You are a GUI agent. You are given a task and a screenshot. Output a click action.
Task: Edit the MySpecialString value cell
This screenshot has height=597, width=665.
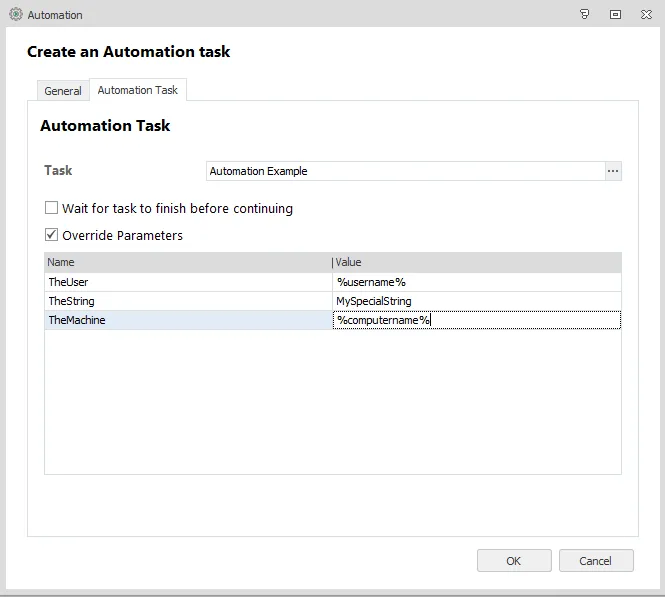[x=476, y=301]
